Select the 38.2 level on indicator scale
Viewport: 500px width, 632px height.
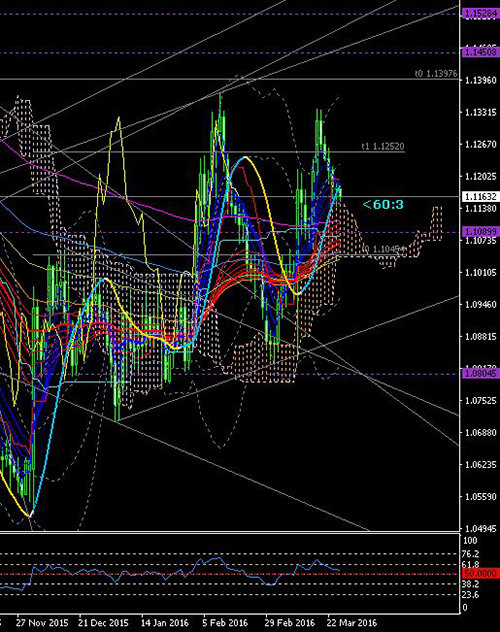click(471, 584)
